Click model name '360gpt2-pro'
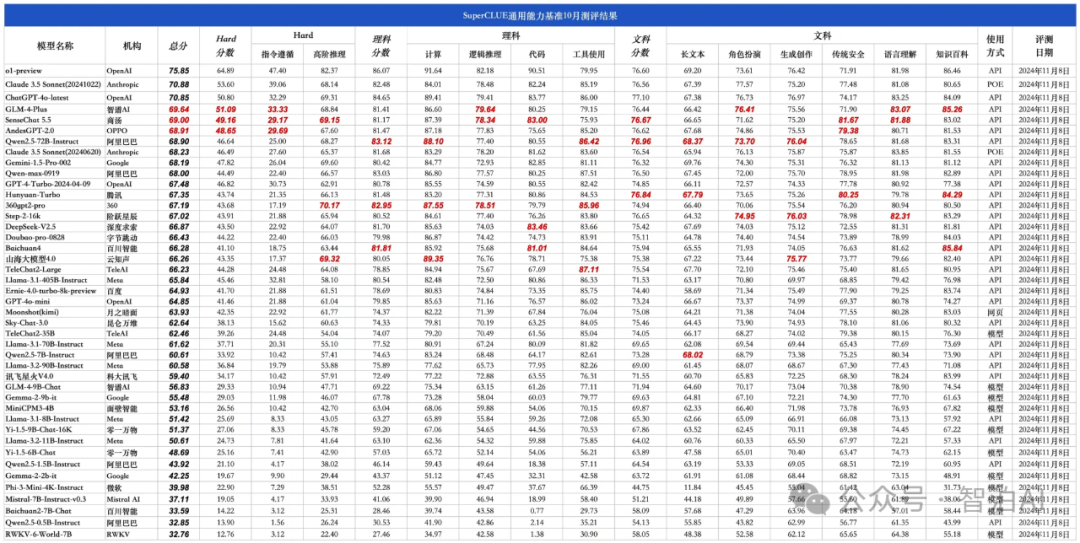 click(23, 205)
